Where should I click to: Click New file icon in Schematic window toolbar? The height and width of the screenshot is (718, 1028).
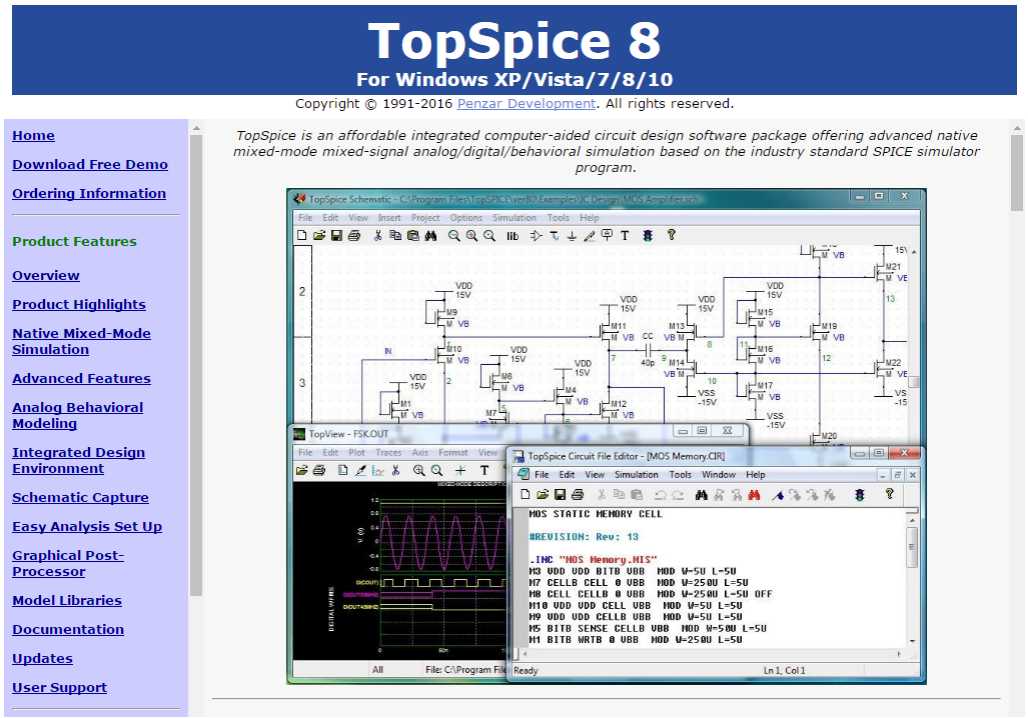point(302,235)
